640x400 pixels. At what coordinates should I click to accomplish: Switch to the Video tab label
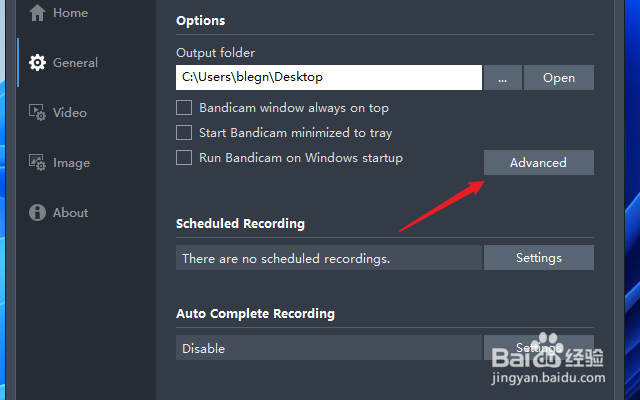[x=70, y=113]
